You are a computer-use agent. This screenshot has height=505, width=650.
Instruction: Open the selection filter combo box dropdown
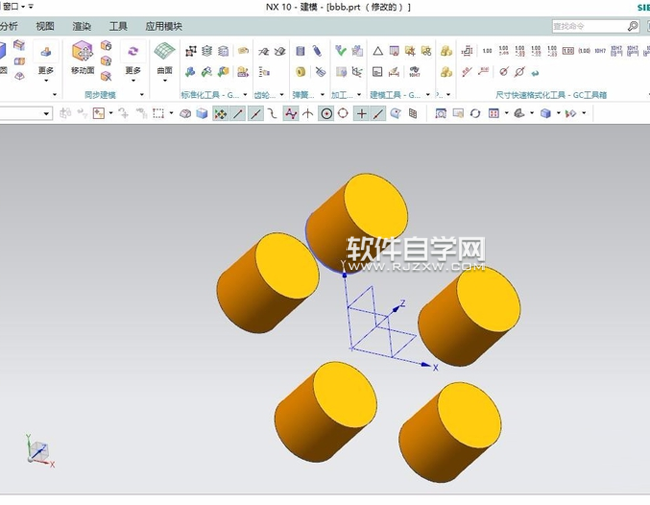(x=46, y=113)
